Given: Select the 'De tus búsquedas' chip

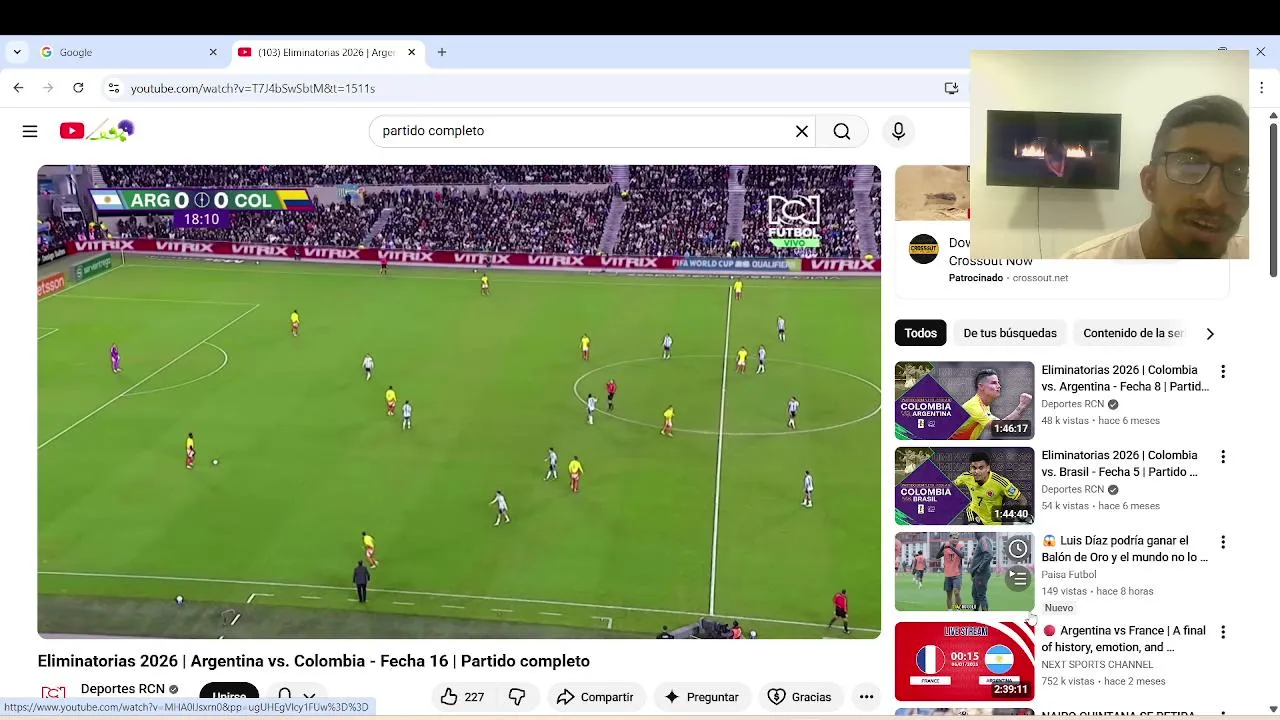Looking at the screenshot, I should click(1010, 333).
